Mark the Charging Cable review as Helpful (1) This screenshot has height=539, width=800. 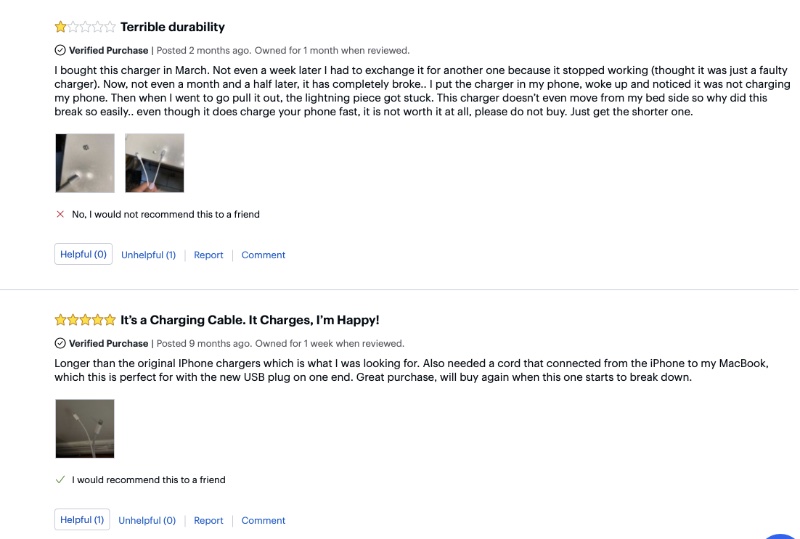(82, 520)
